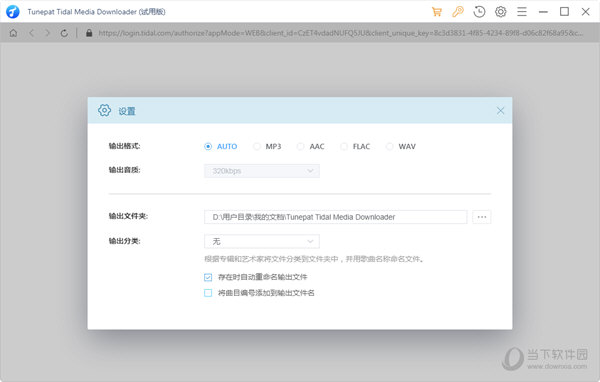Click the 输出格式 label text
Screen dimensions: 600x382
tap(124, 146)
